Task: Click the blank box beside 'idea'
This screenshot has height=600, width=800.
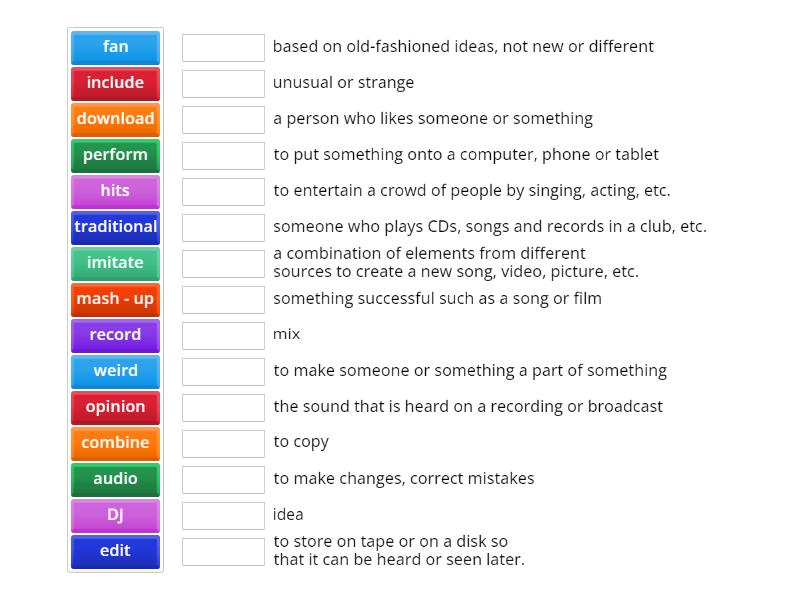Action: click(223, 515)
